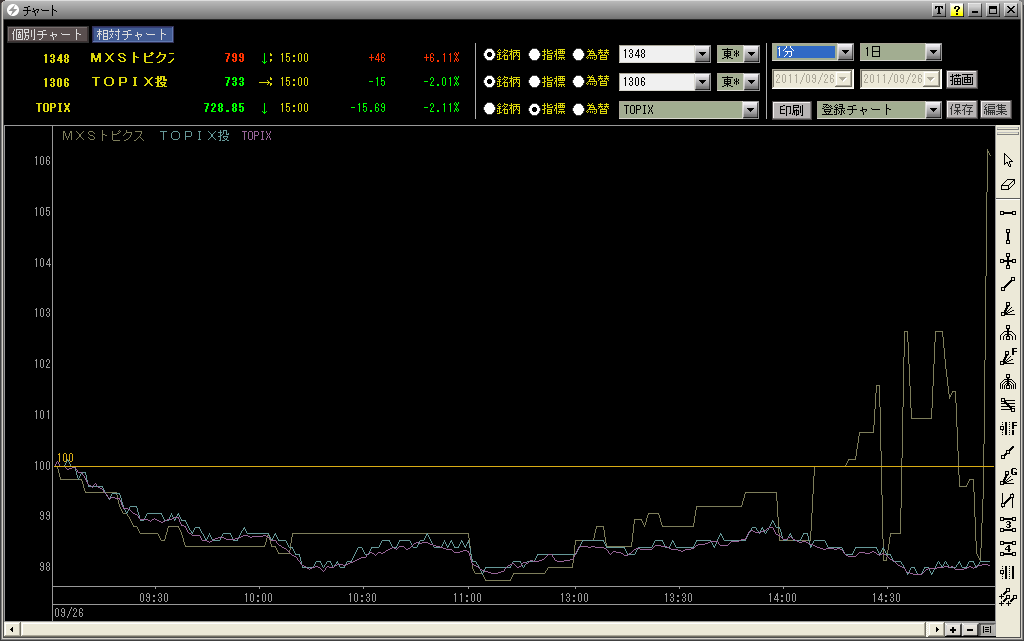Choose the vertical line drawing tool
1024x641 pixels.
(x=1007, y=237)
